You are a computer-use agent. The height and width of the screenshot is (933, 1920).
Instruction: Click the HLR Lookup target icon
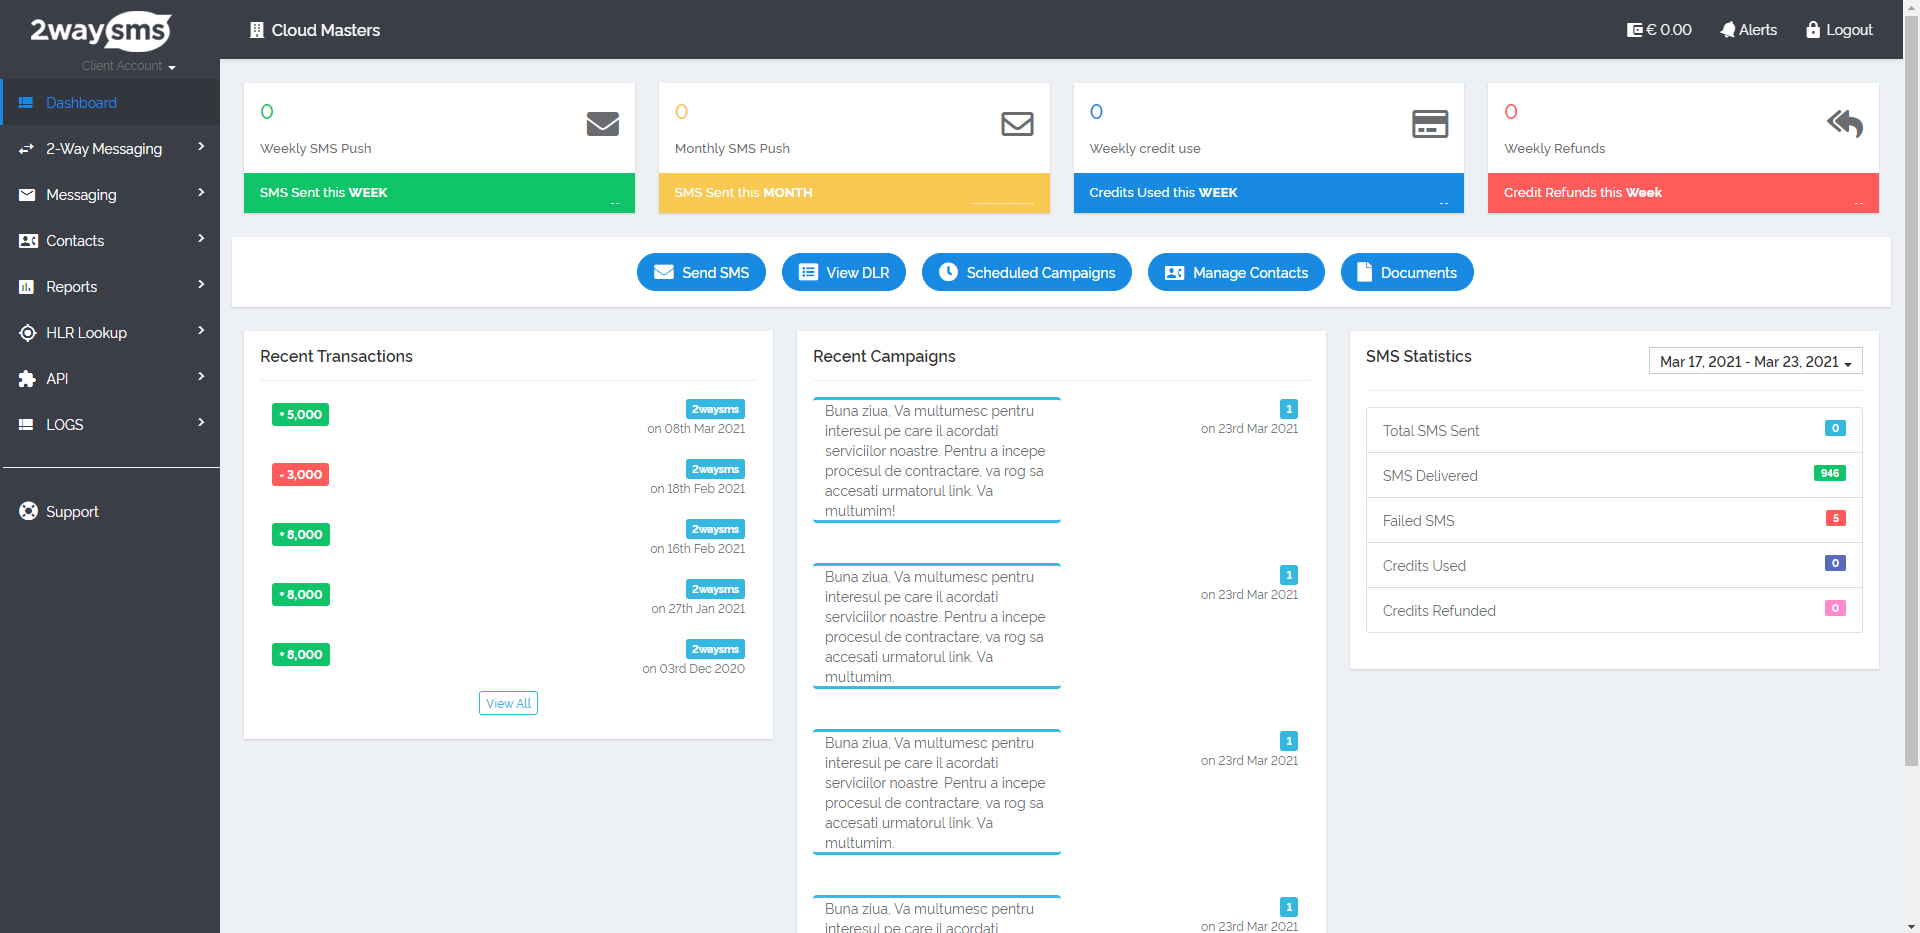[x=28, y=333]
